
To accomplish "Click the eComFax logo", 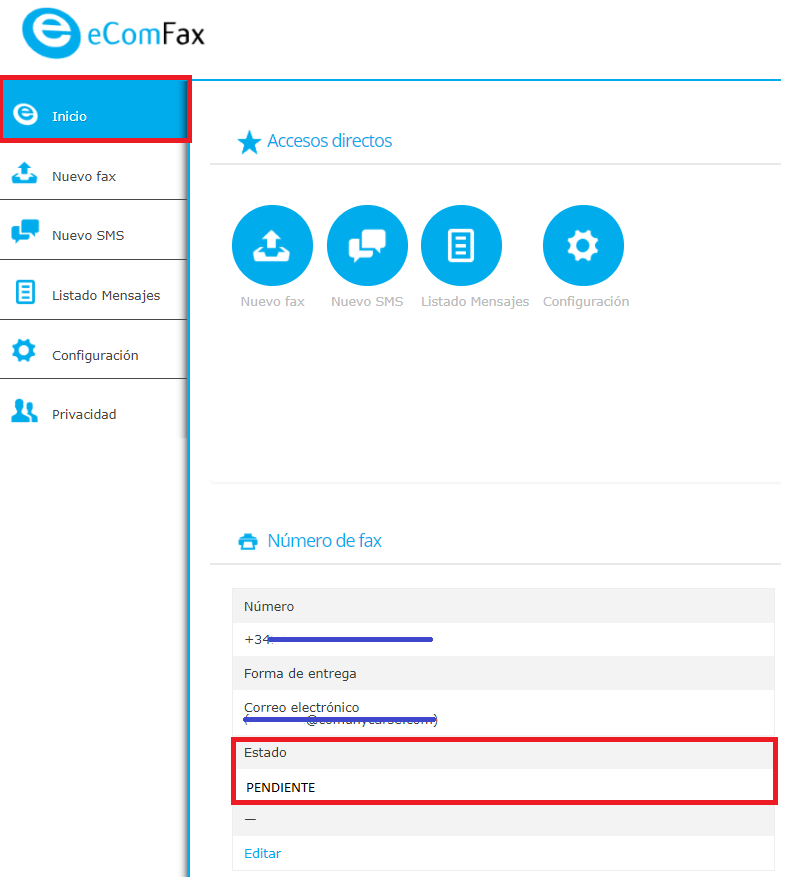I will tap(114, 34).
